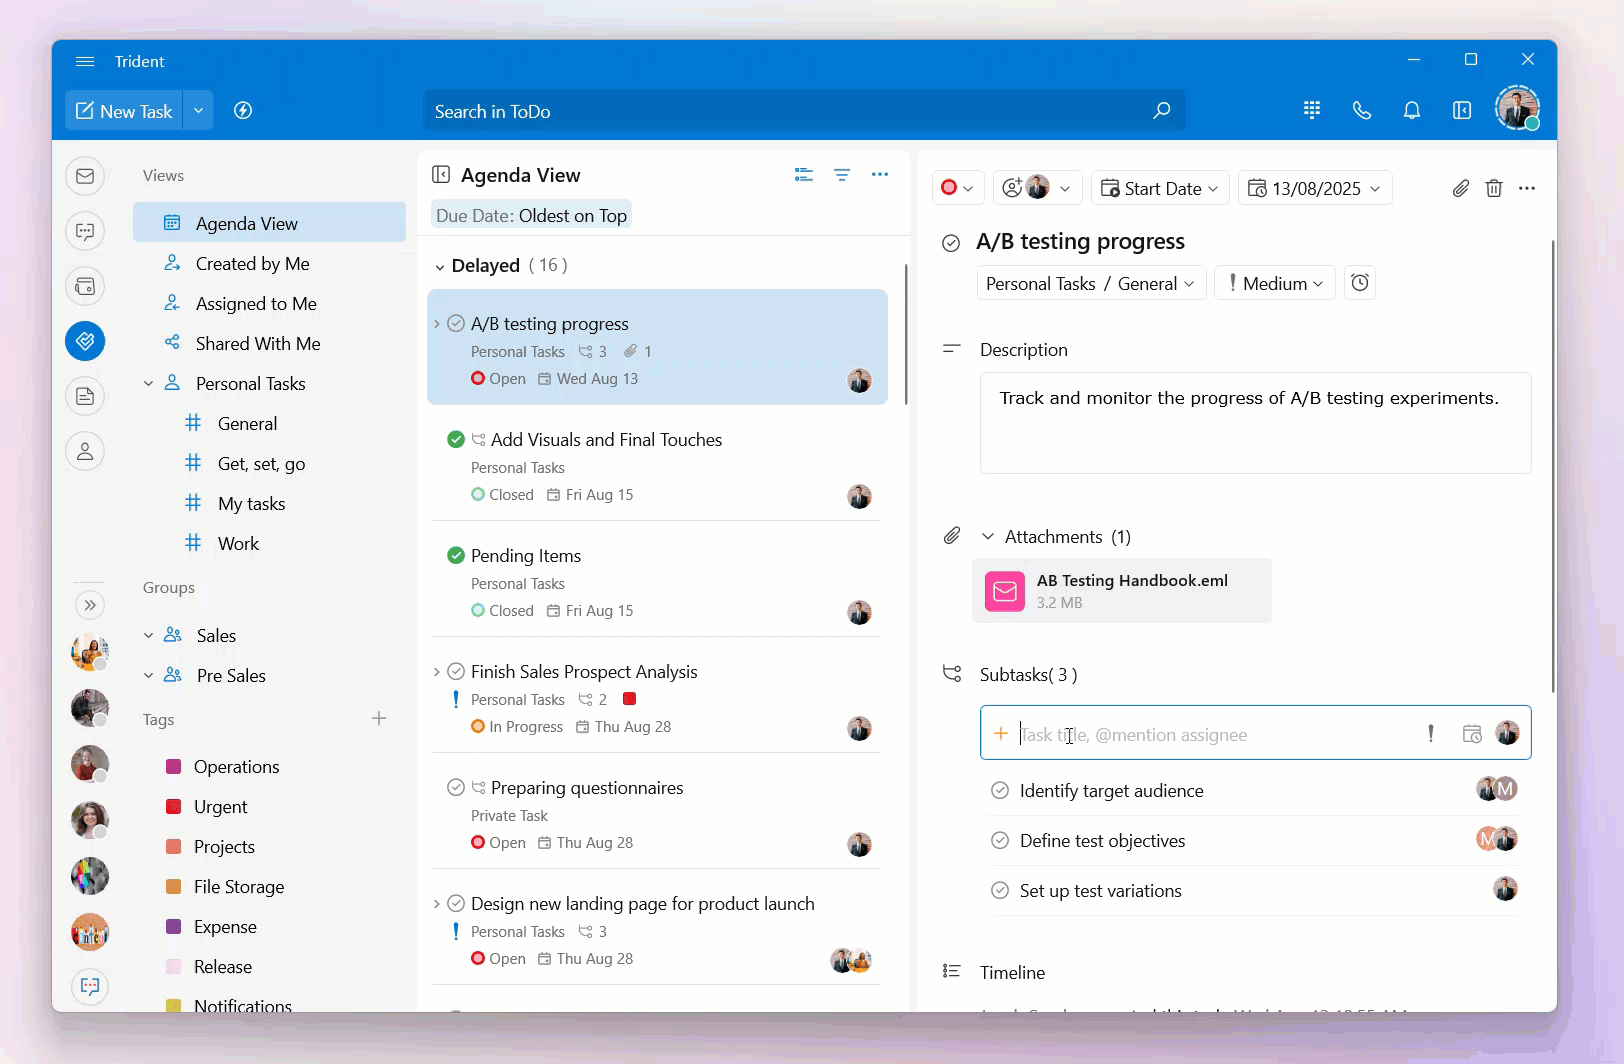Viewport: 1624px width, 1064px height.
Task: Collapse the Delayed group
Action: (440, 267)
